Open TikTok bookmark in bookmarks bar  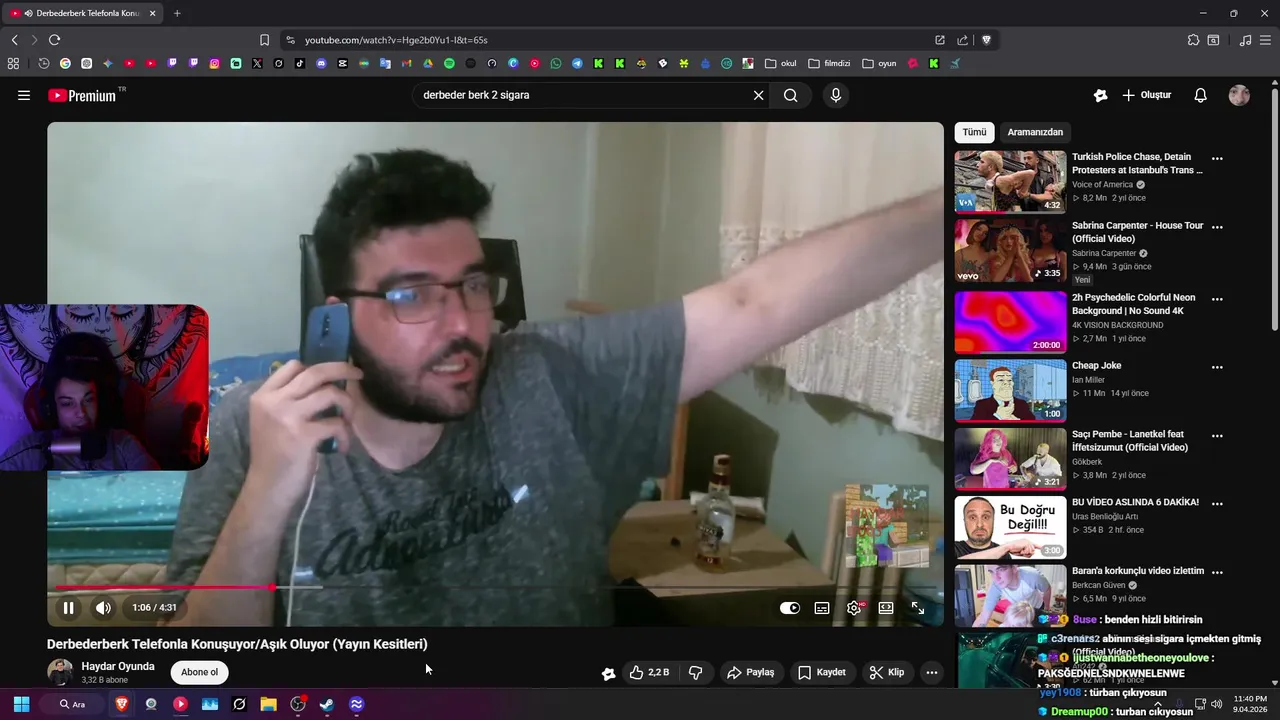click(300, 63)
